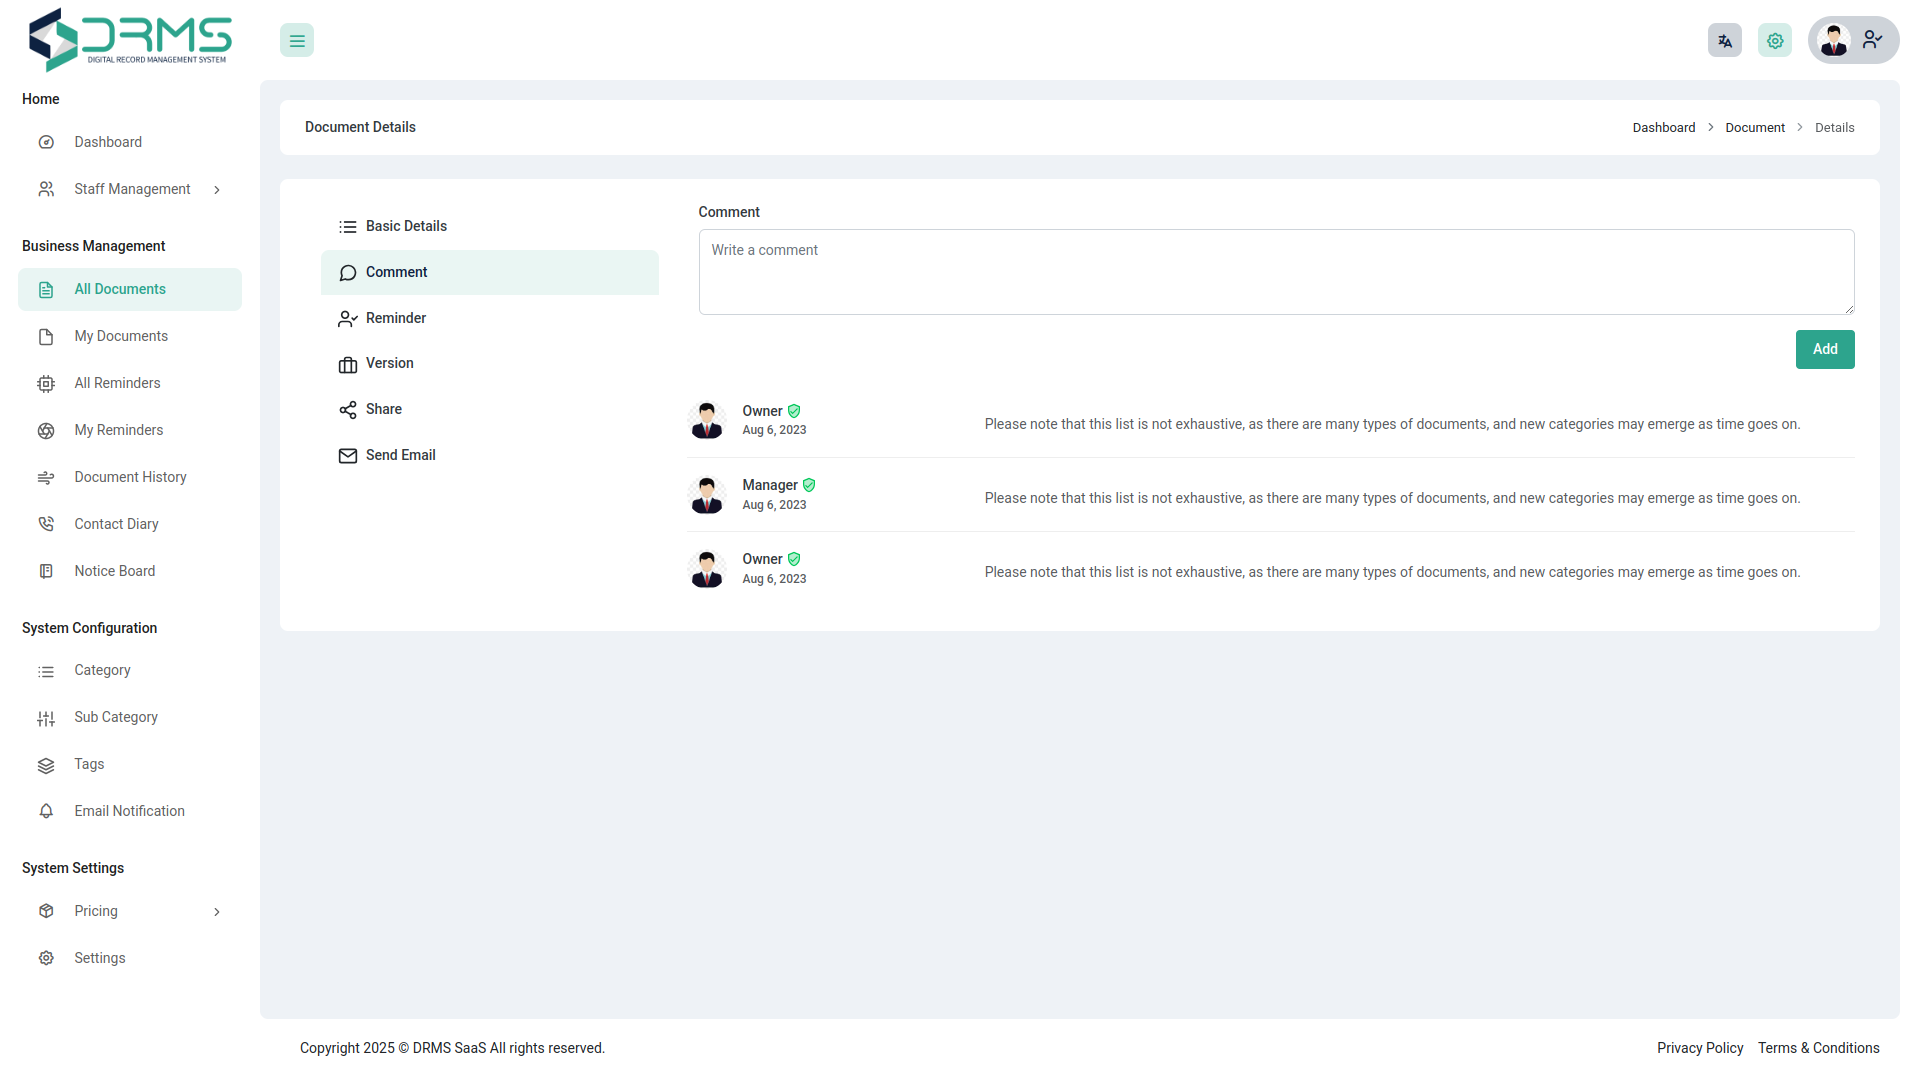Switch to the Reminder tab

coord(394,318)
